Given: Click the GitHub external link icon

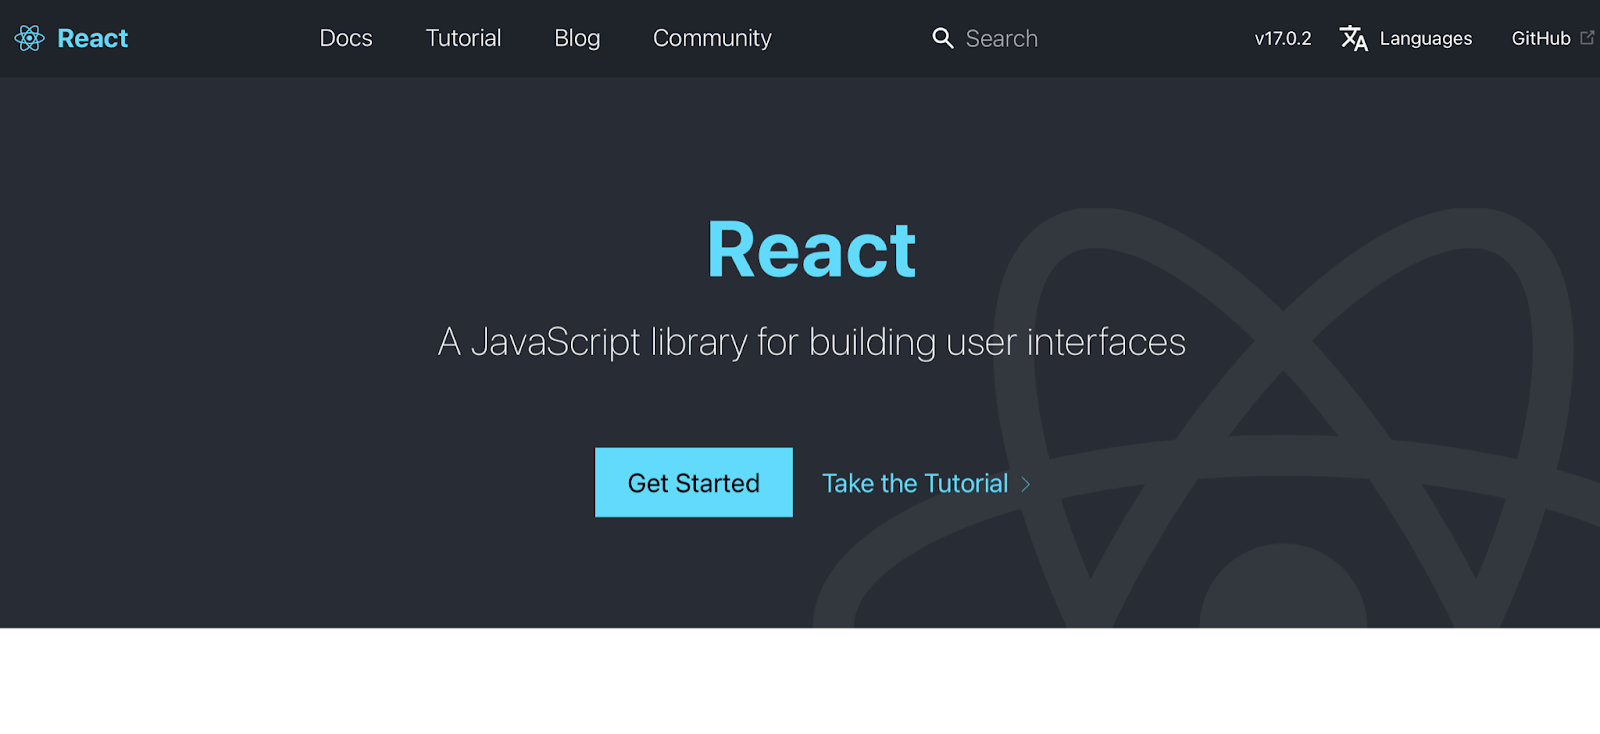Looking at the screenshot, I should 1587,37.
